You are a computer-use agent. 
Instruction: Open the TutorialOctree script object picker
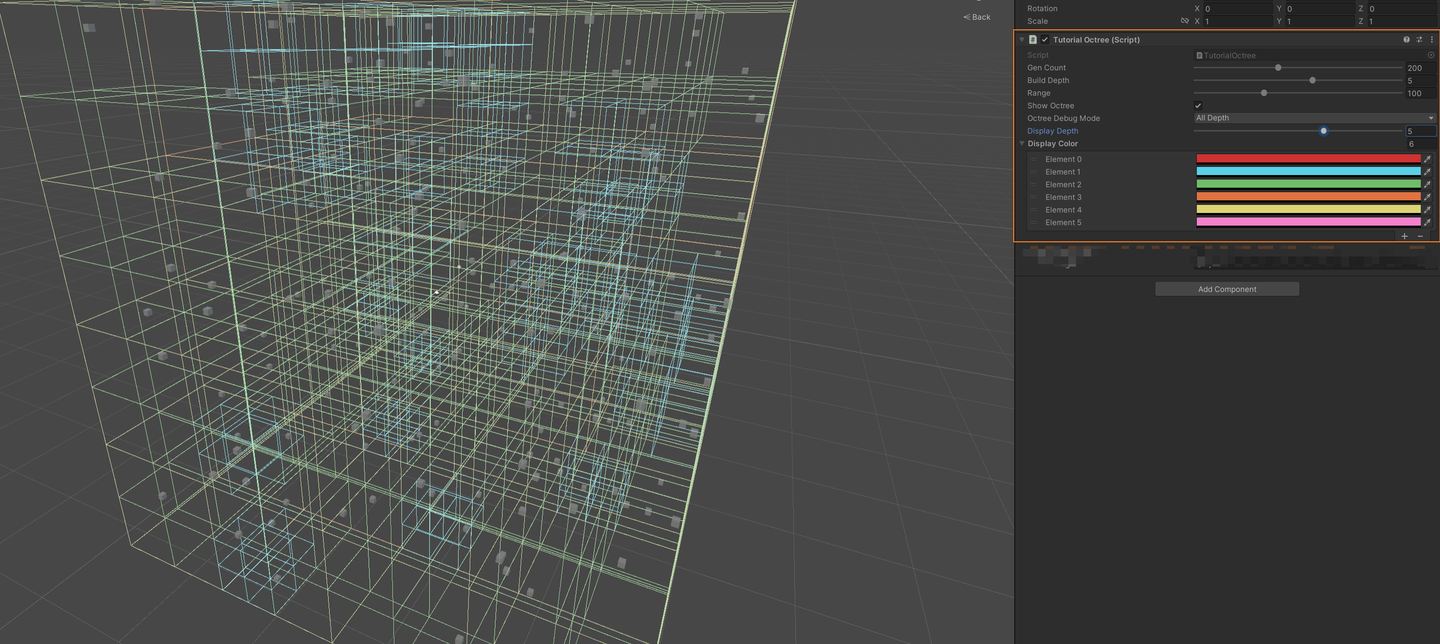(x=1430, y=55)
